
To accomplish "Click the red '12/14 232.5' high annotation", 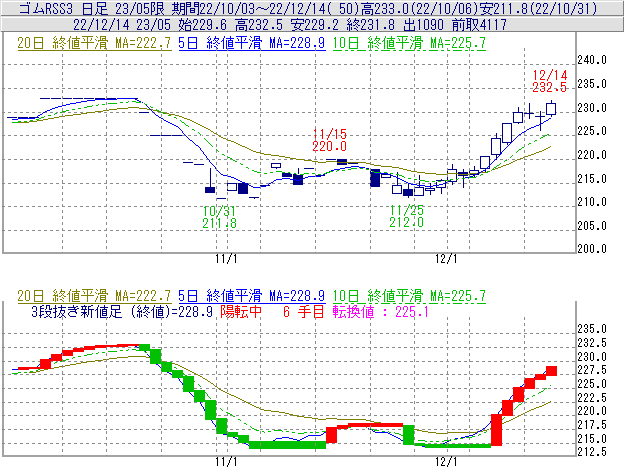I will point(550,81).
